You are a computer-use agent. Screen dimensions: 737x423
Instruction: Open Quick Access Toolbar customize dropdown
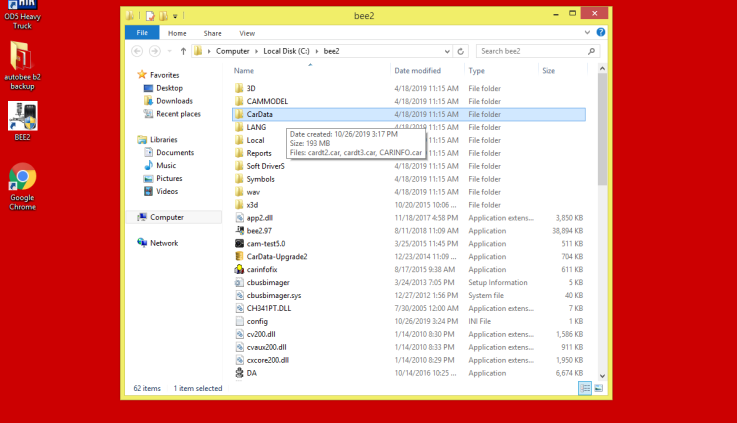176,16
